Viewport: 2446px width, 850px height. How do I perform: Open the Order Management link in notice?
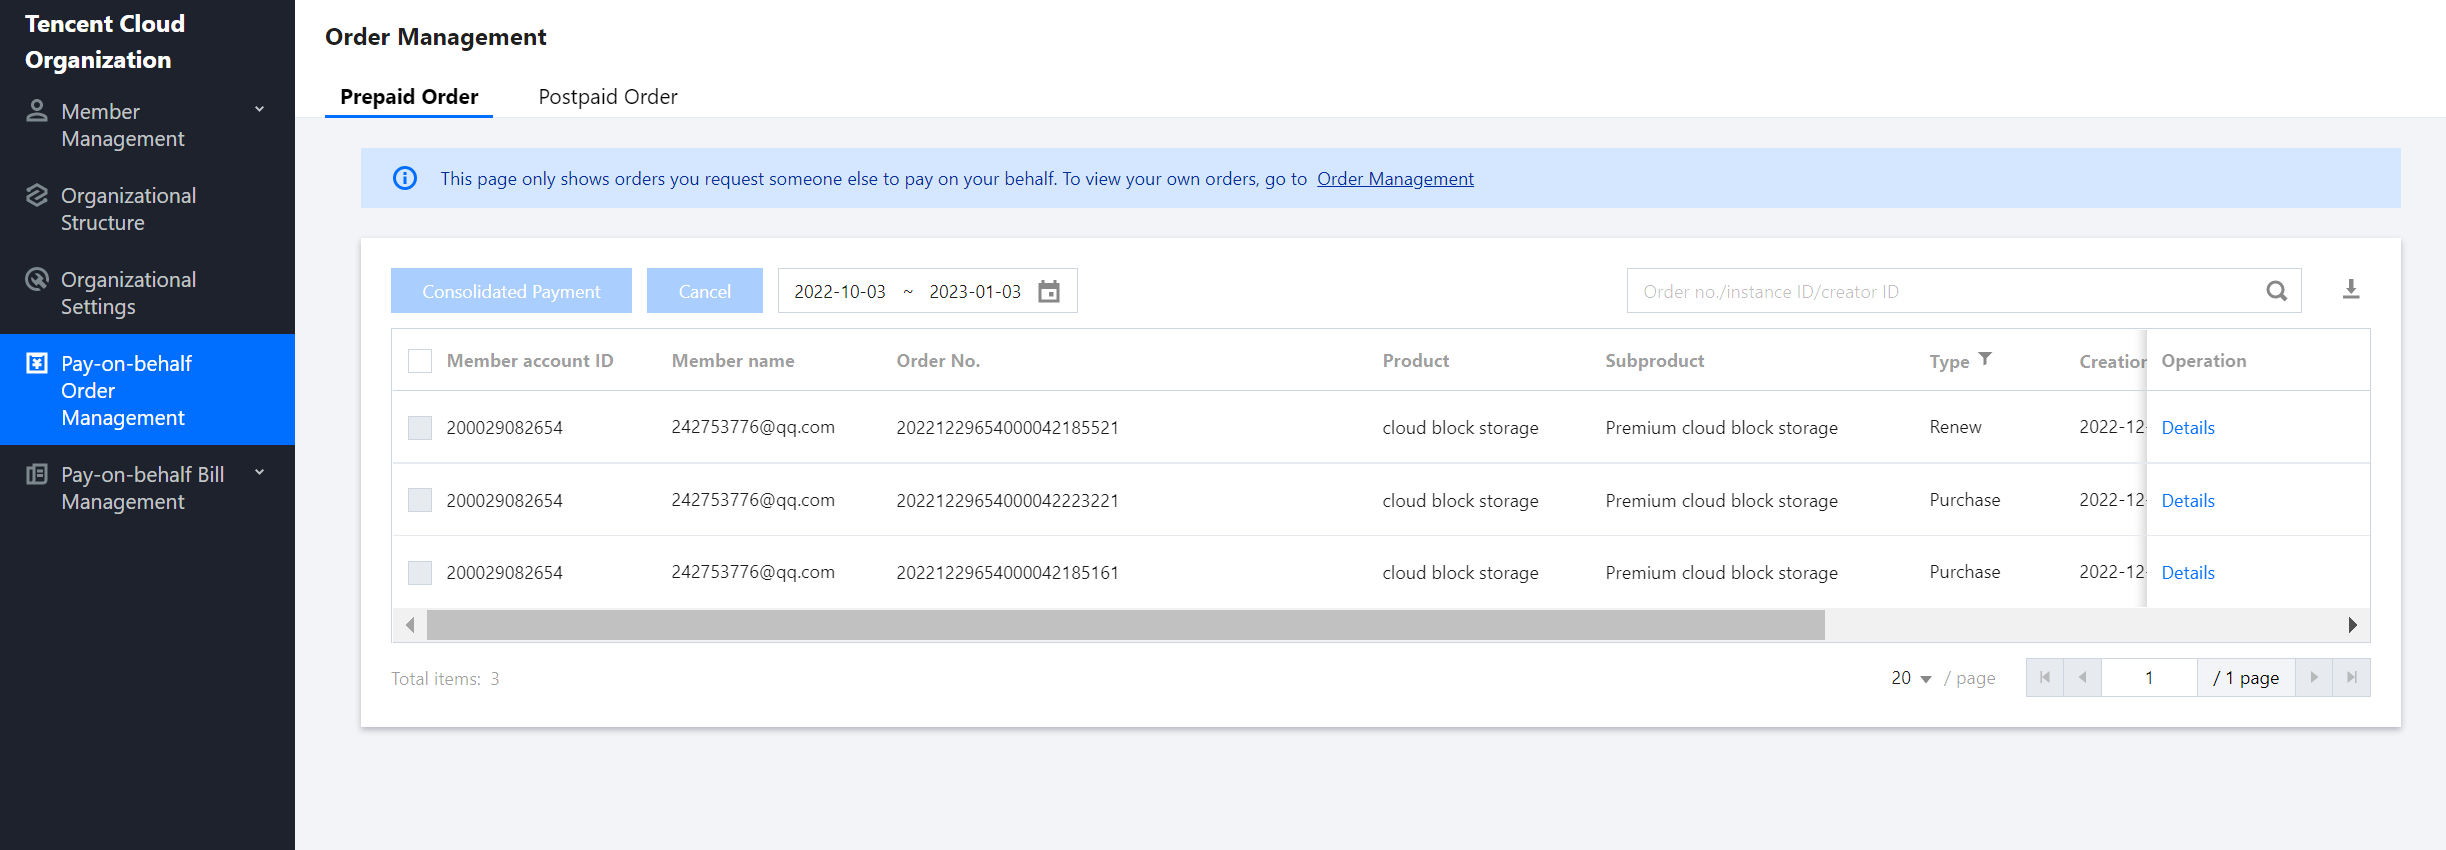click(1395, 179)
